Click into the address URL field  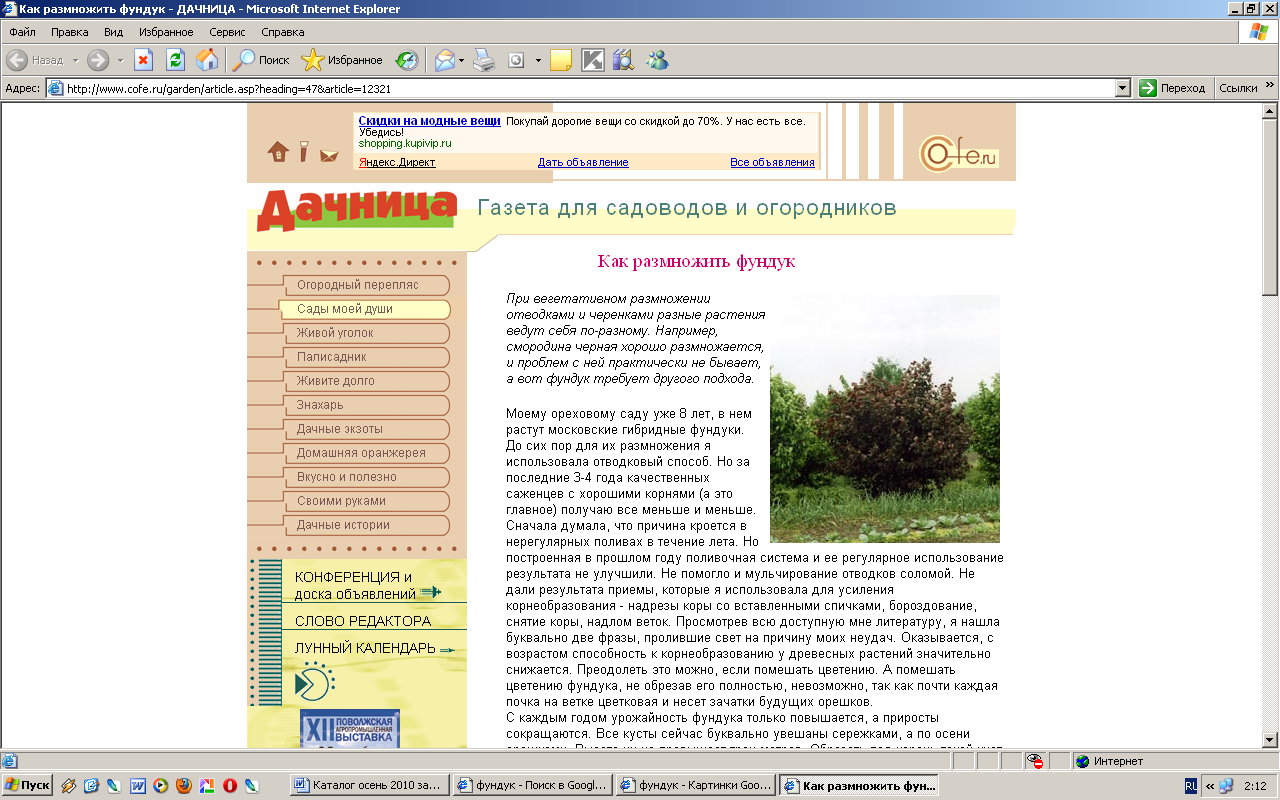[x=588, y=88]
